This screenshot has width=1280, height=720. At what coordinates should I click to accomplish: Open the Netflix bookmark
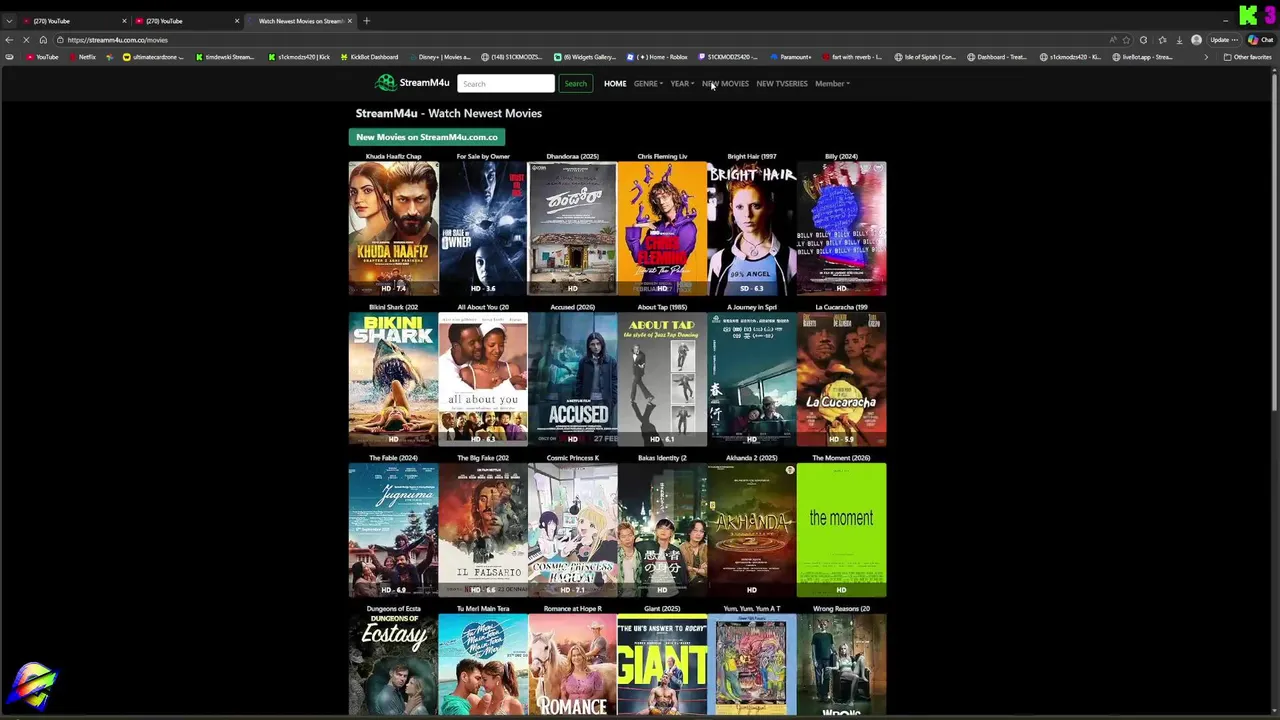pos(81,57)
